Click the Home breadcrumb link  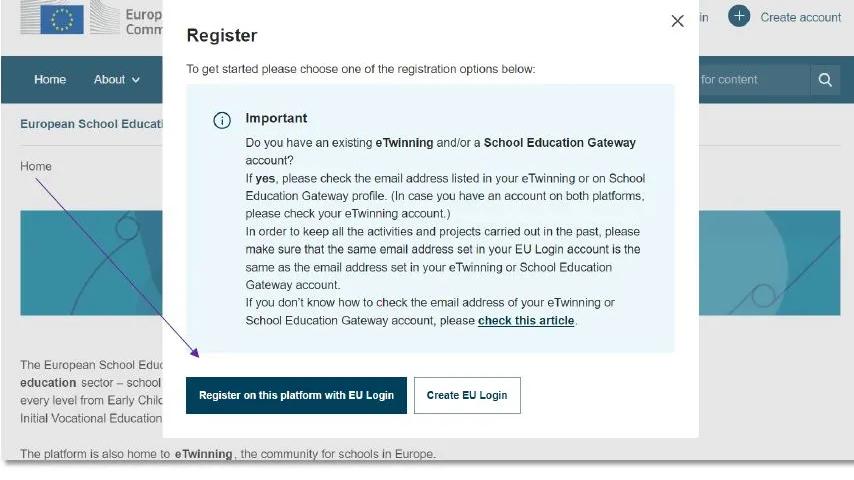pos(36,166)
